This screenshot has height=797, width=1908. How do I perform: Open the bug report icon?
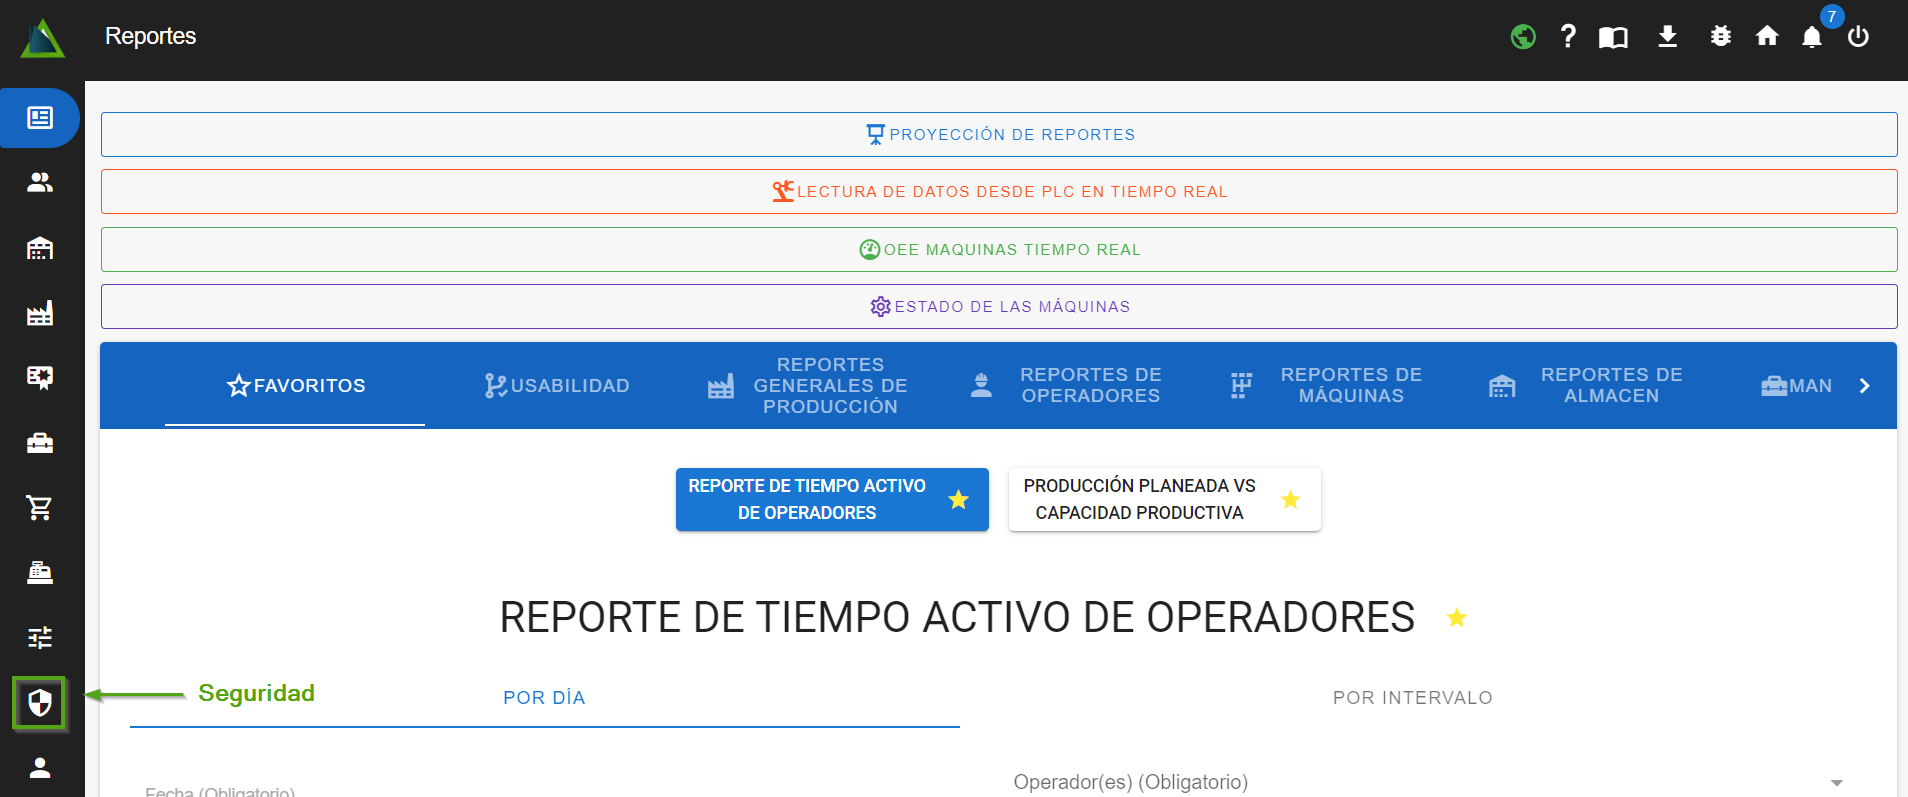(x=1720, y=37)
